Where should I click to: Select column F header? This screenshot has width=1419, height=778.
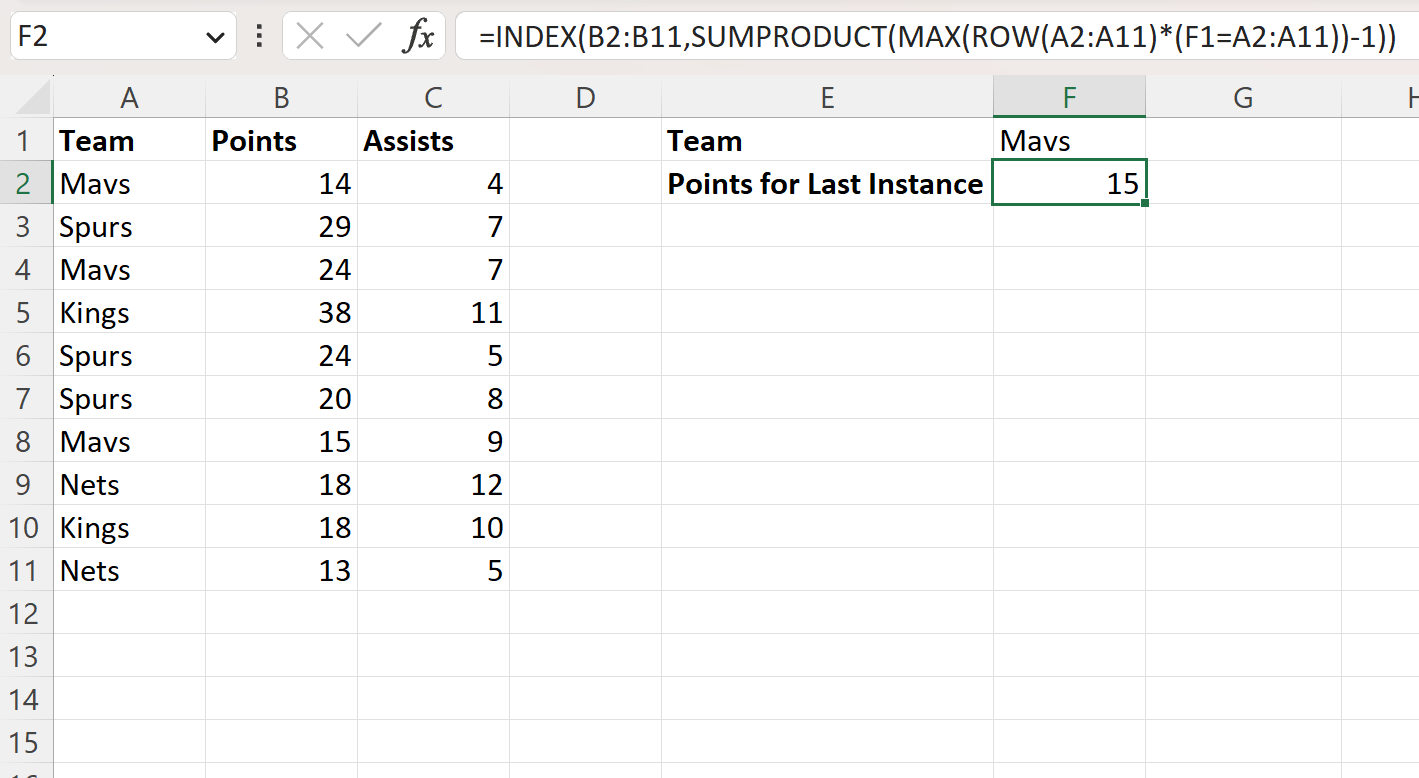[x=1069, y=97]
